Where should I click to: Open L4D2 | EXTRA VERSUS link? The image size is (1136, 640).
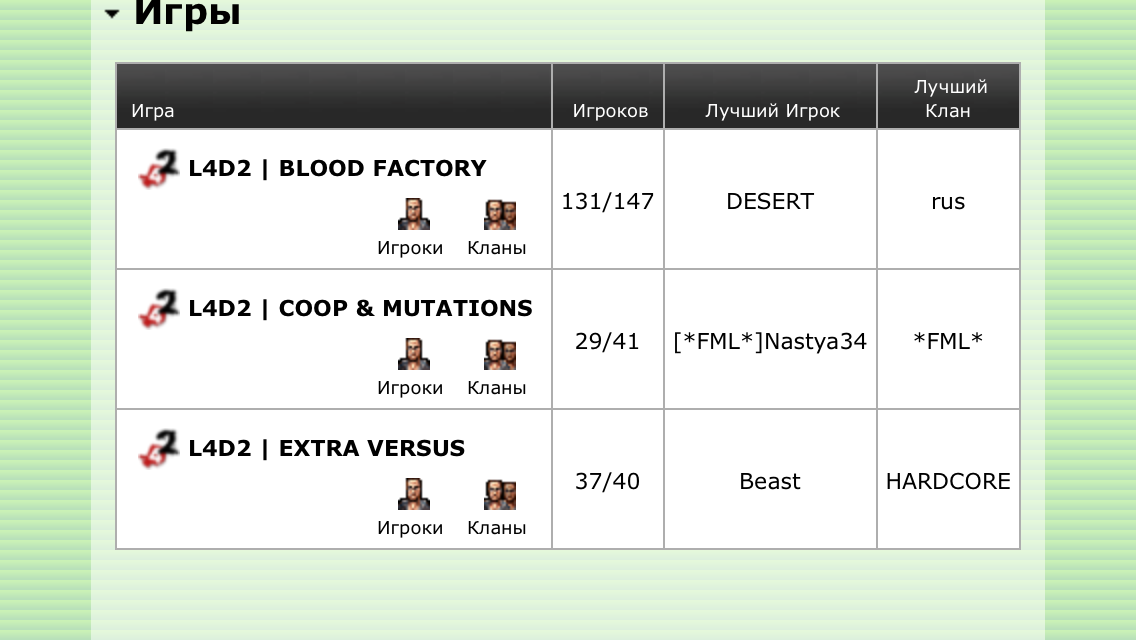pos(326,448)
